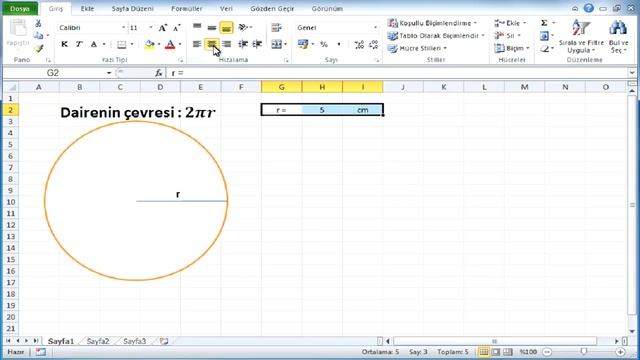Expand the Biçim cells menu
The width and height of the screenshot is (640, 360).
(x=512, y=49)
